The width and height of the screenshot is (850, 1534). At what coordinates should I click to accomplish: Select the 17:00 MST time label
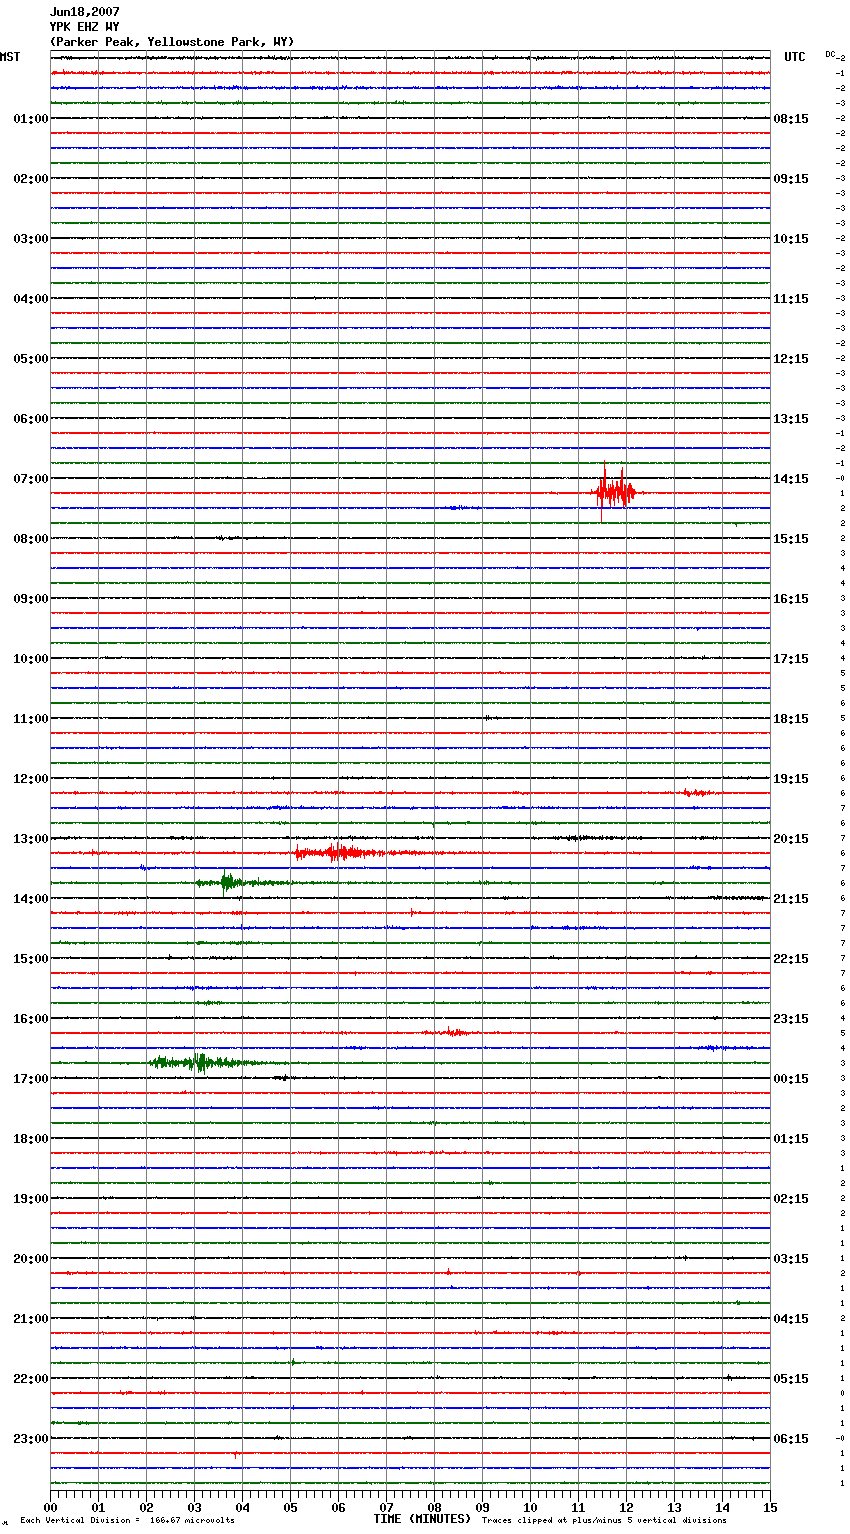pos(31,1079)
